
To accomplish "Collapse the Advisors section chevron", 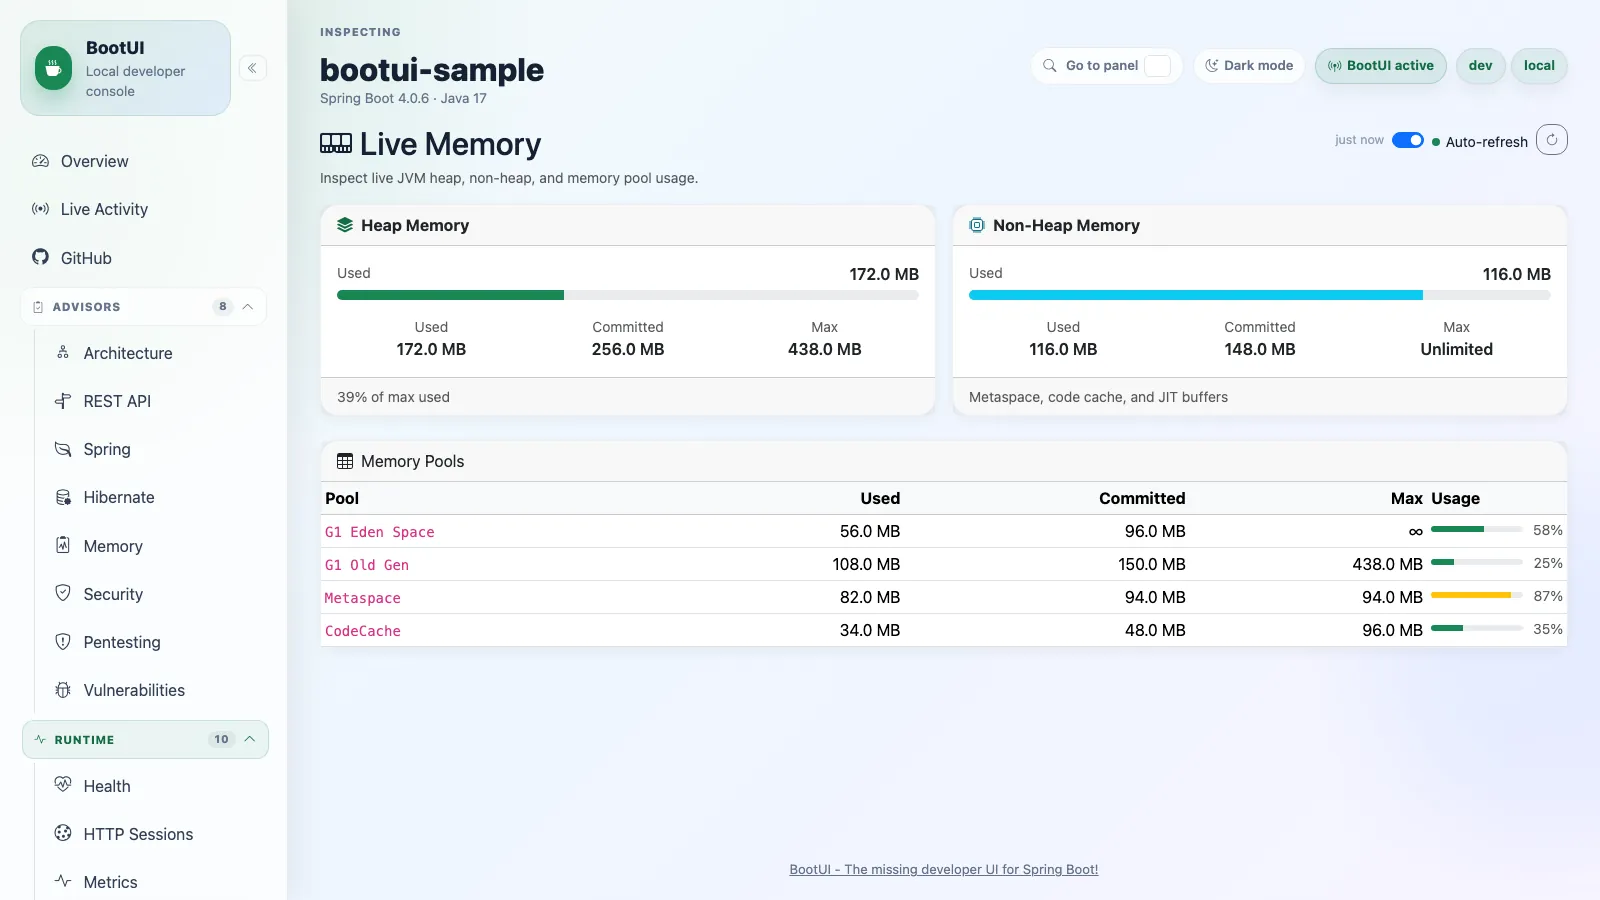I will click(248, 307).
